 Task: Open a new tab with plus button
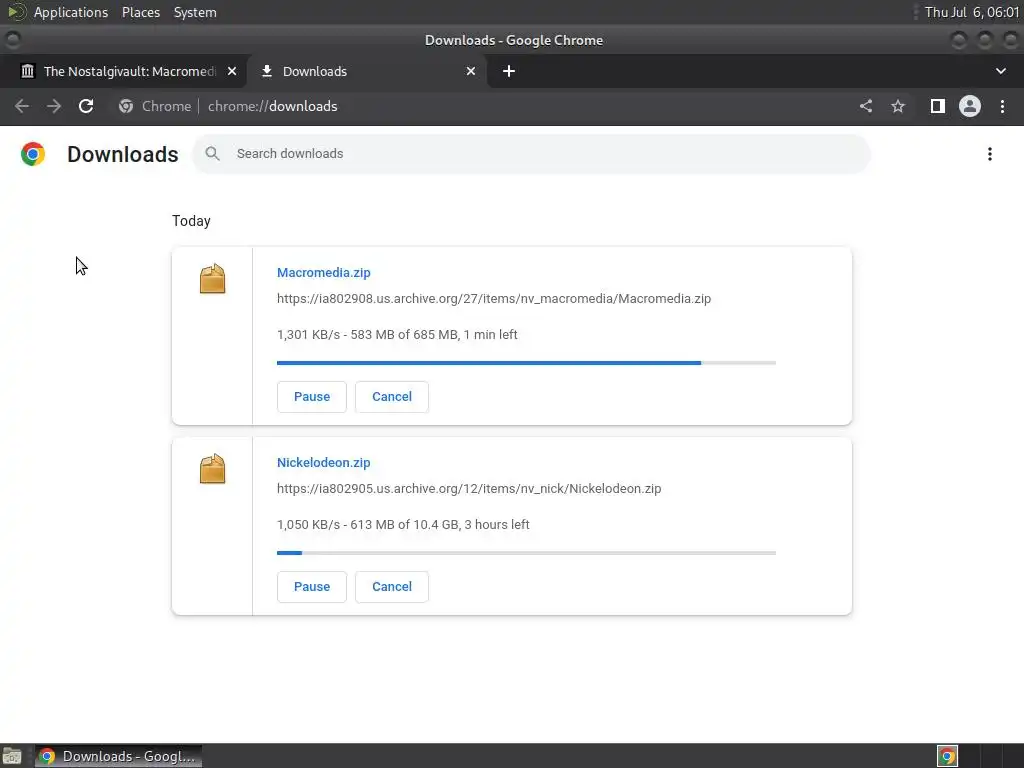tap(509, 71)
